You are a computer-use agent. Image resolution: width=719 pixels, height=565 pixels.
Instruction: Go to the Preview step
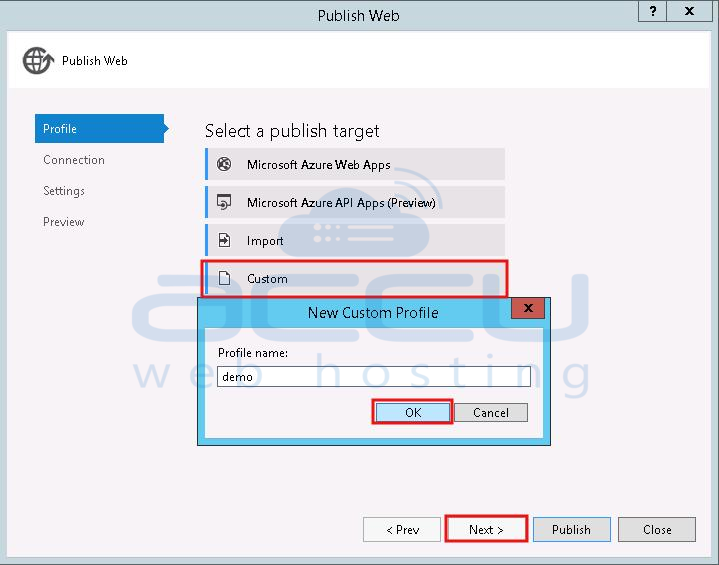tap(64, 222)
